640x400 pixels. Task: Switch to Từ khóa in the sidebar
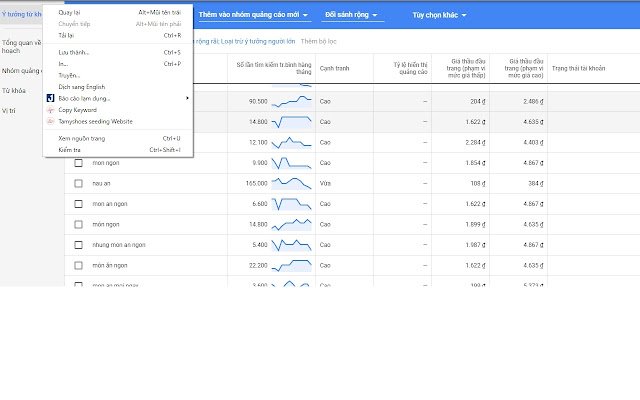pyautogui.click(x=14, y=91)
